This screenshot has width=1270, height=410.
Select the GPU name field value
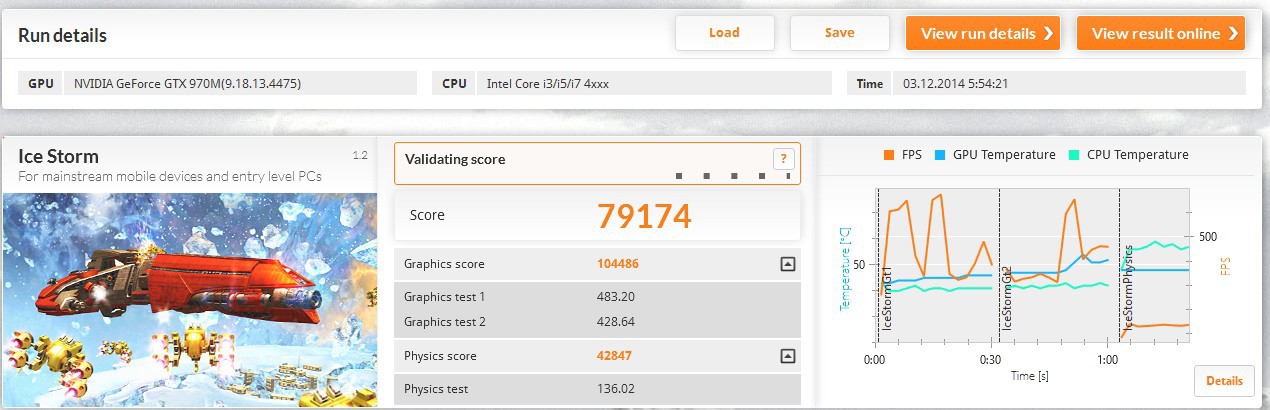coord(241,84)
